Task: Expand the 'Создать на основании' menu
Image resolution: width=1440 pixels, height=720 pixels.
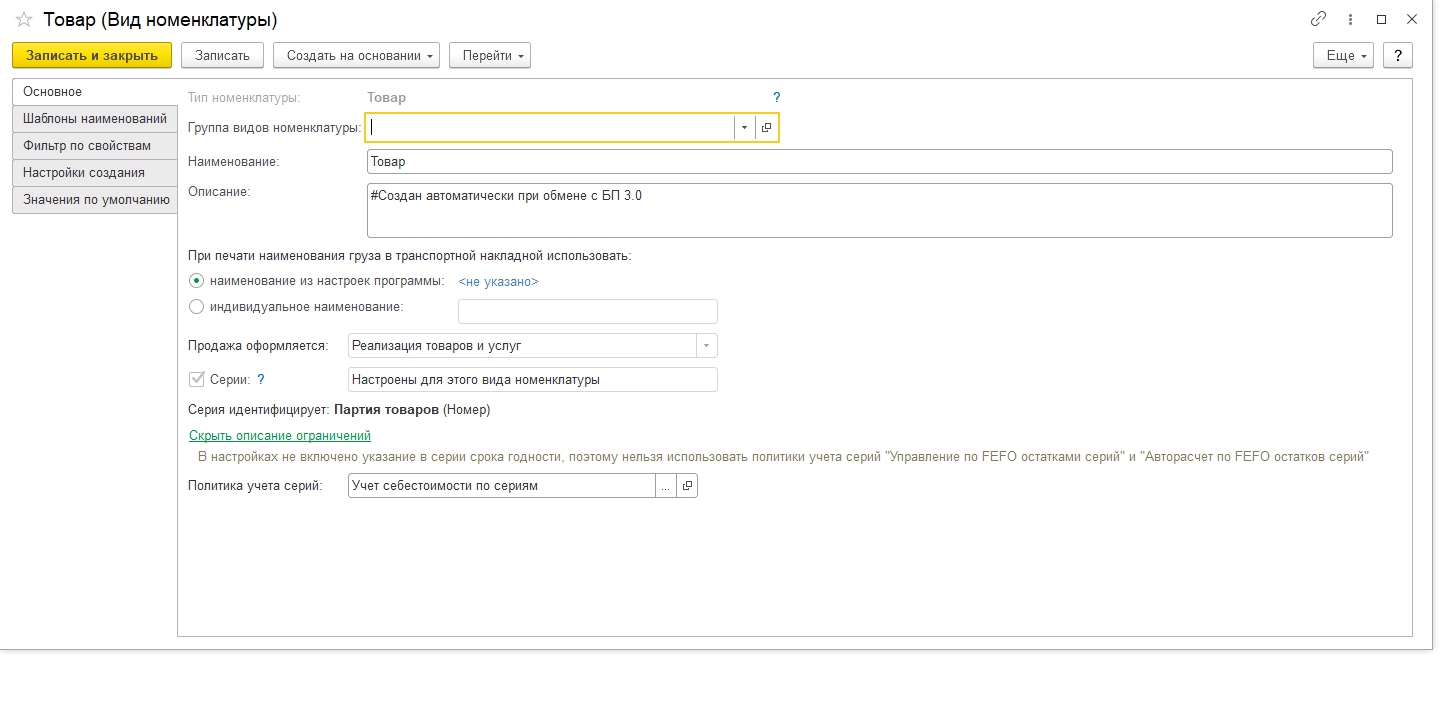Action: (356, 56)
